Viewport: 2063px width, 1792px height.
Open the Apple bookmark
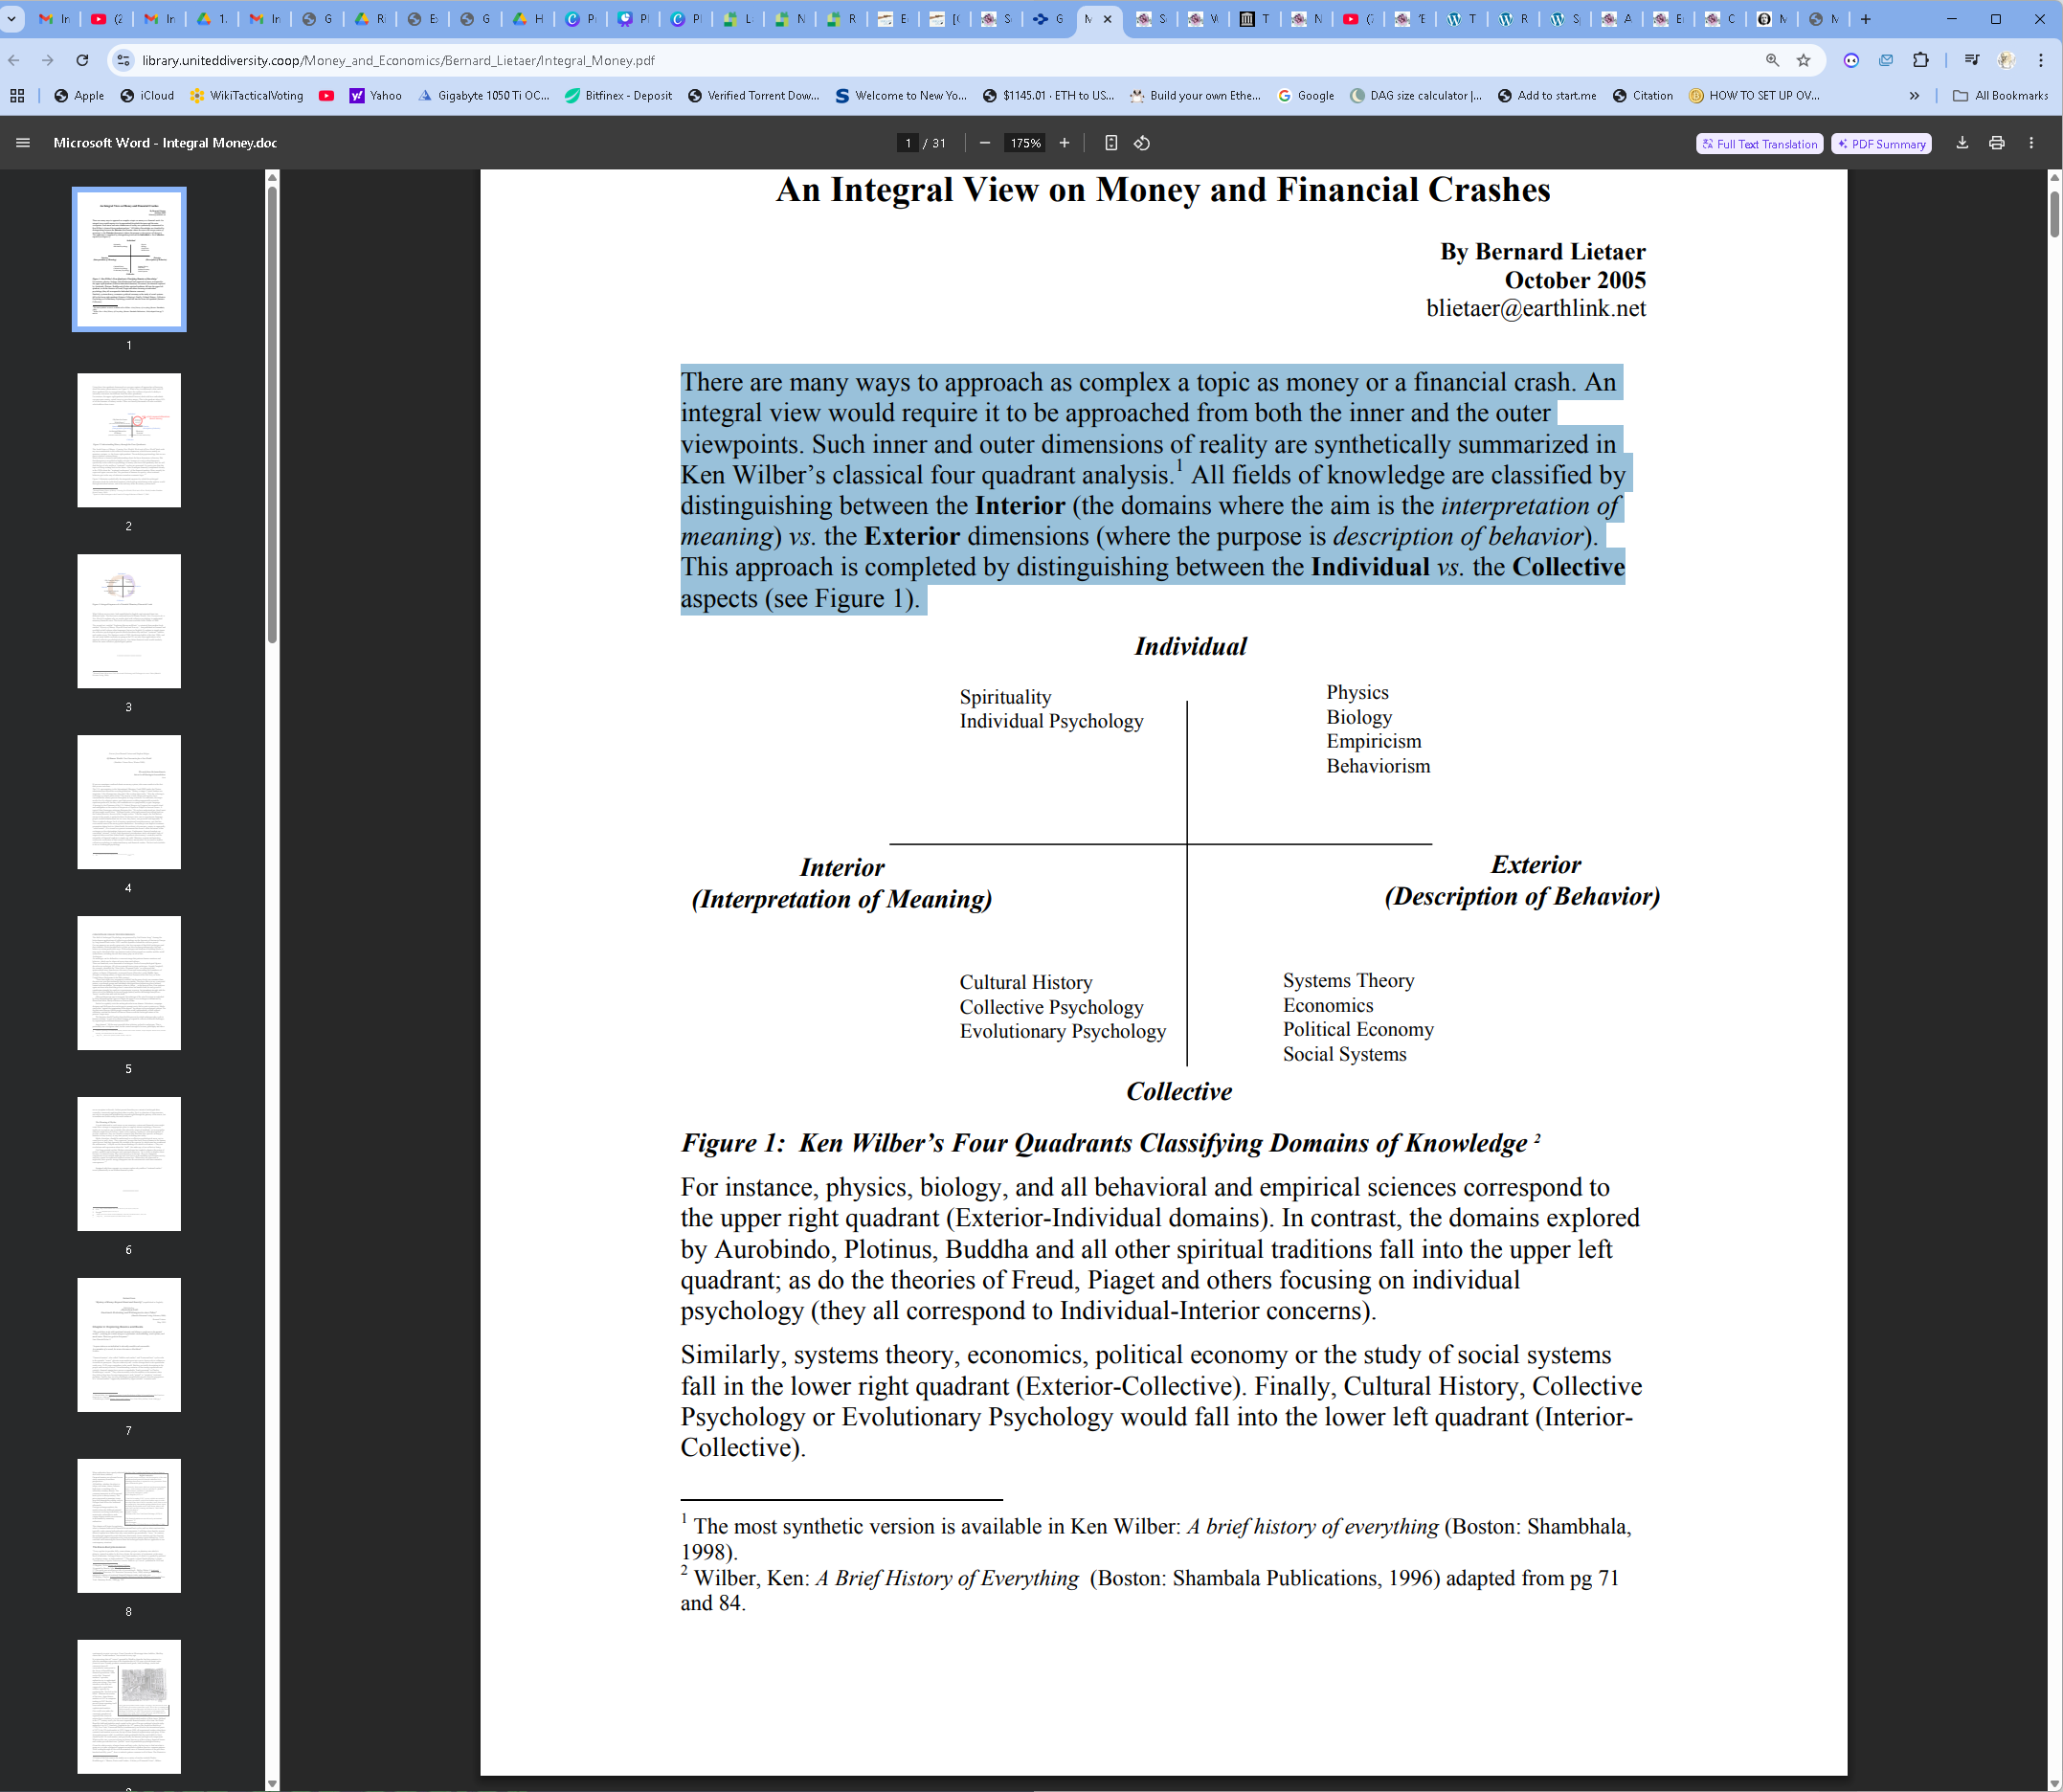79,95
